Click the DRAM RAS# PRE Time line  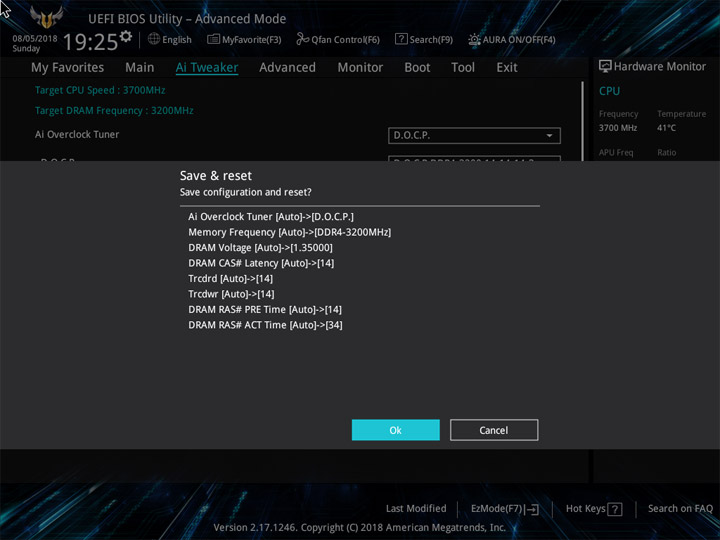point(265,309)
